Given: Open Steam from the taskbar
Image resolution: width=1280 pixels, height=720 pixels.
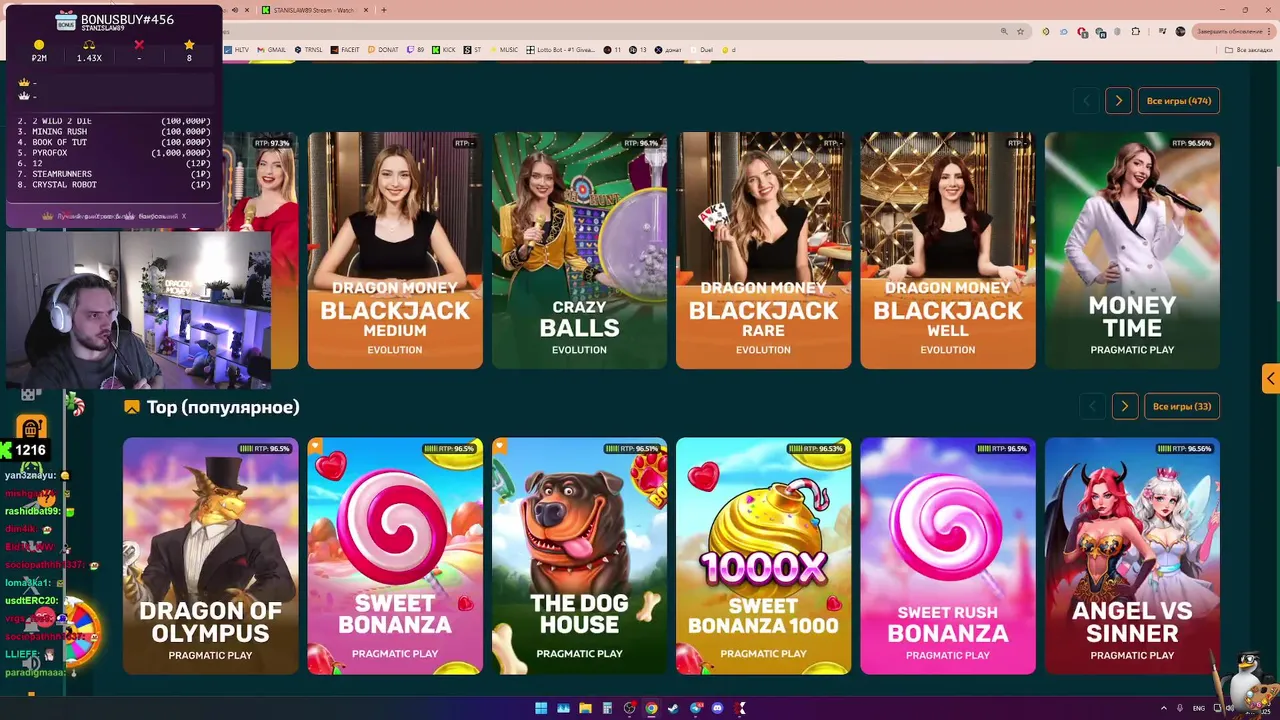Looking at the screenshot, I should 673,708.
